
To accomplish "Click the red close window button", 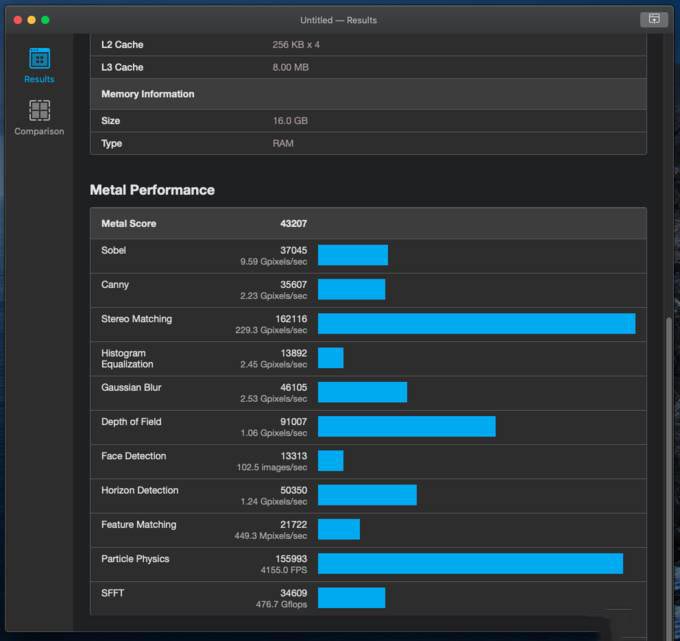I will click(x=18, y=20).
